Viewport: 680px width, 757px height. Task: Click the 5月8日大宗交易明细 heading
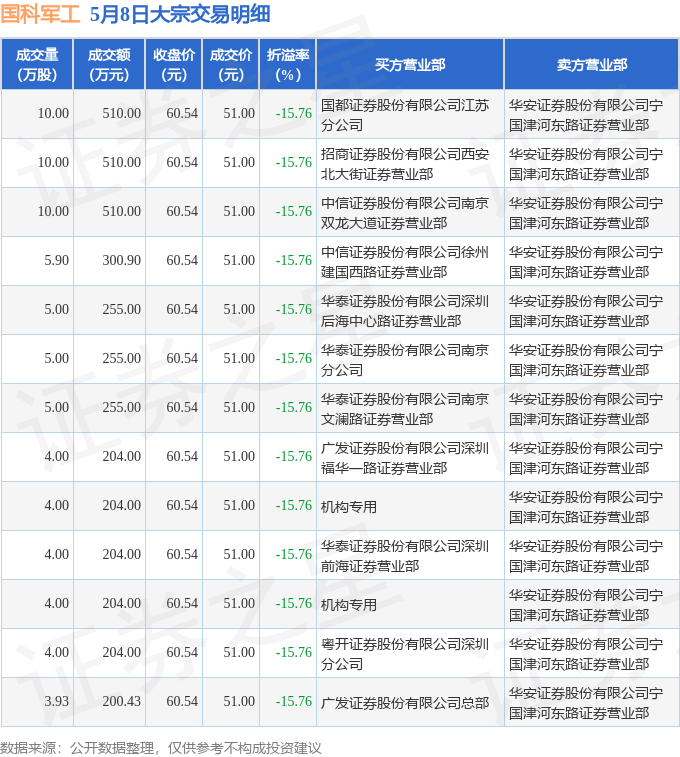(x=180, y=14)
